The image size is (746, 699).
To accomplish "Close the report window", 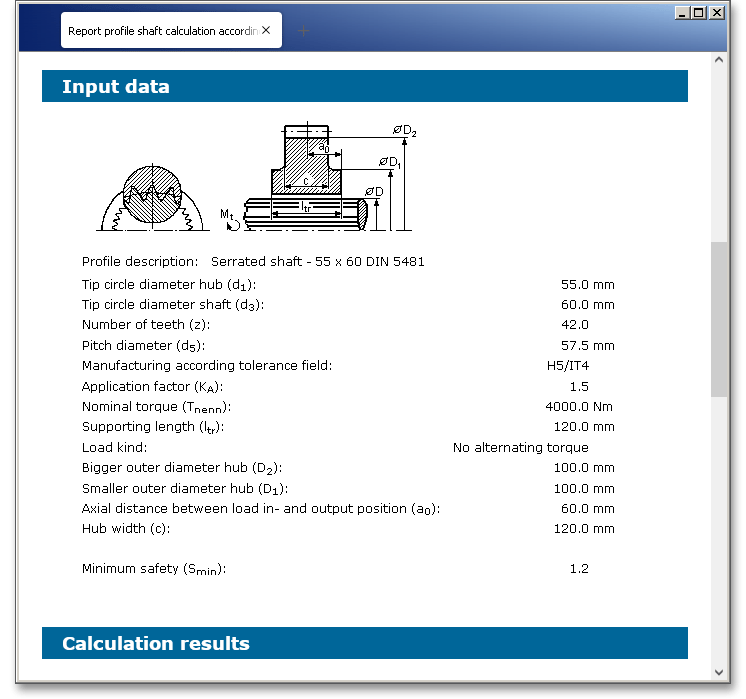I will coord(717,13).
